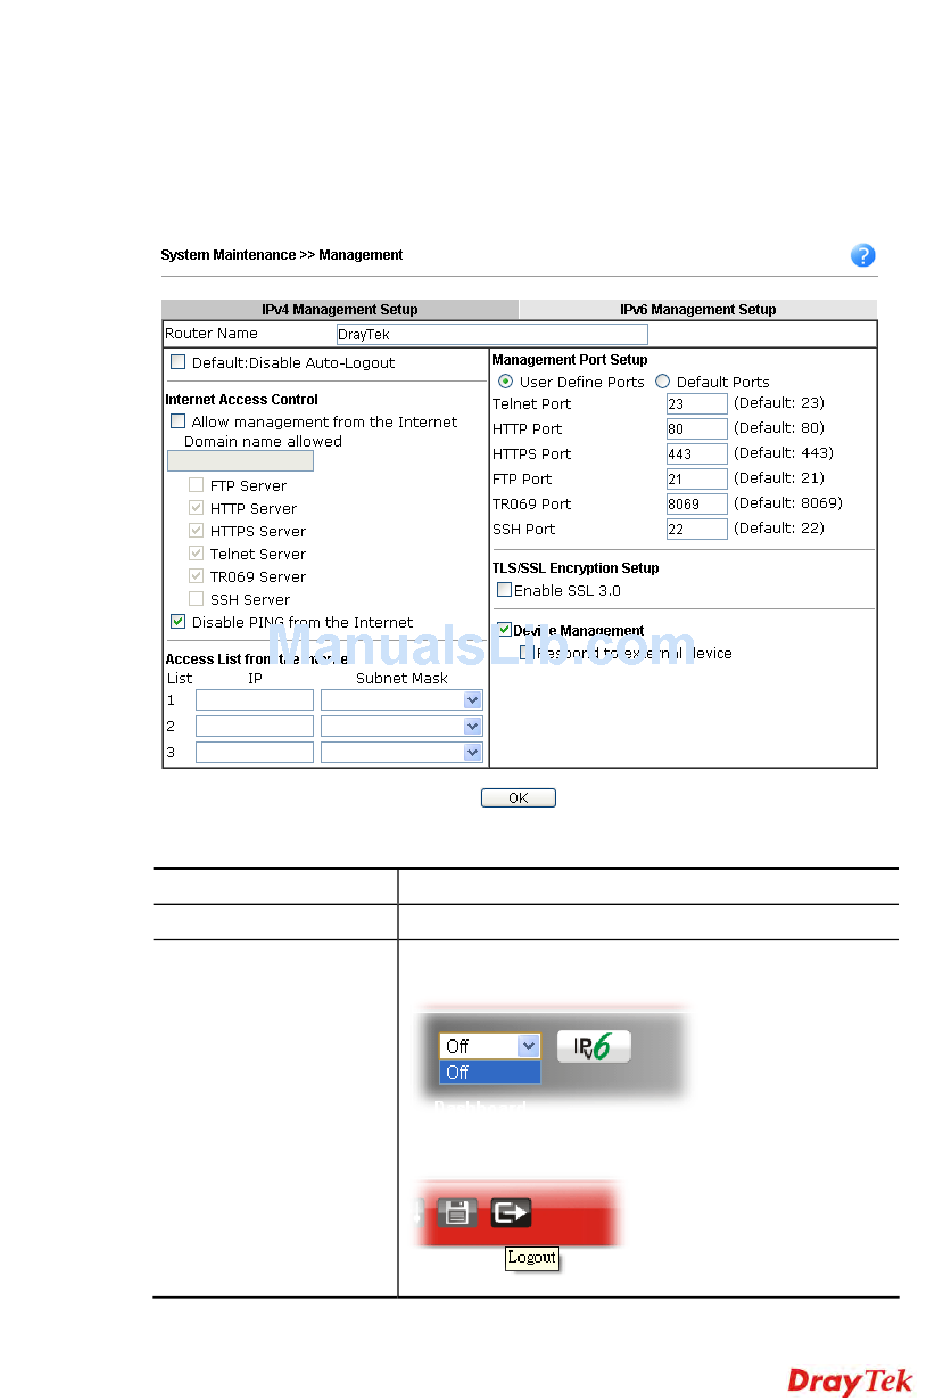This screenshot has height=1398, width=950.
Task: Toggle the Telnet Server checkbox
Action: (x=196, y=553)
